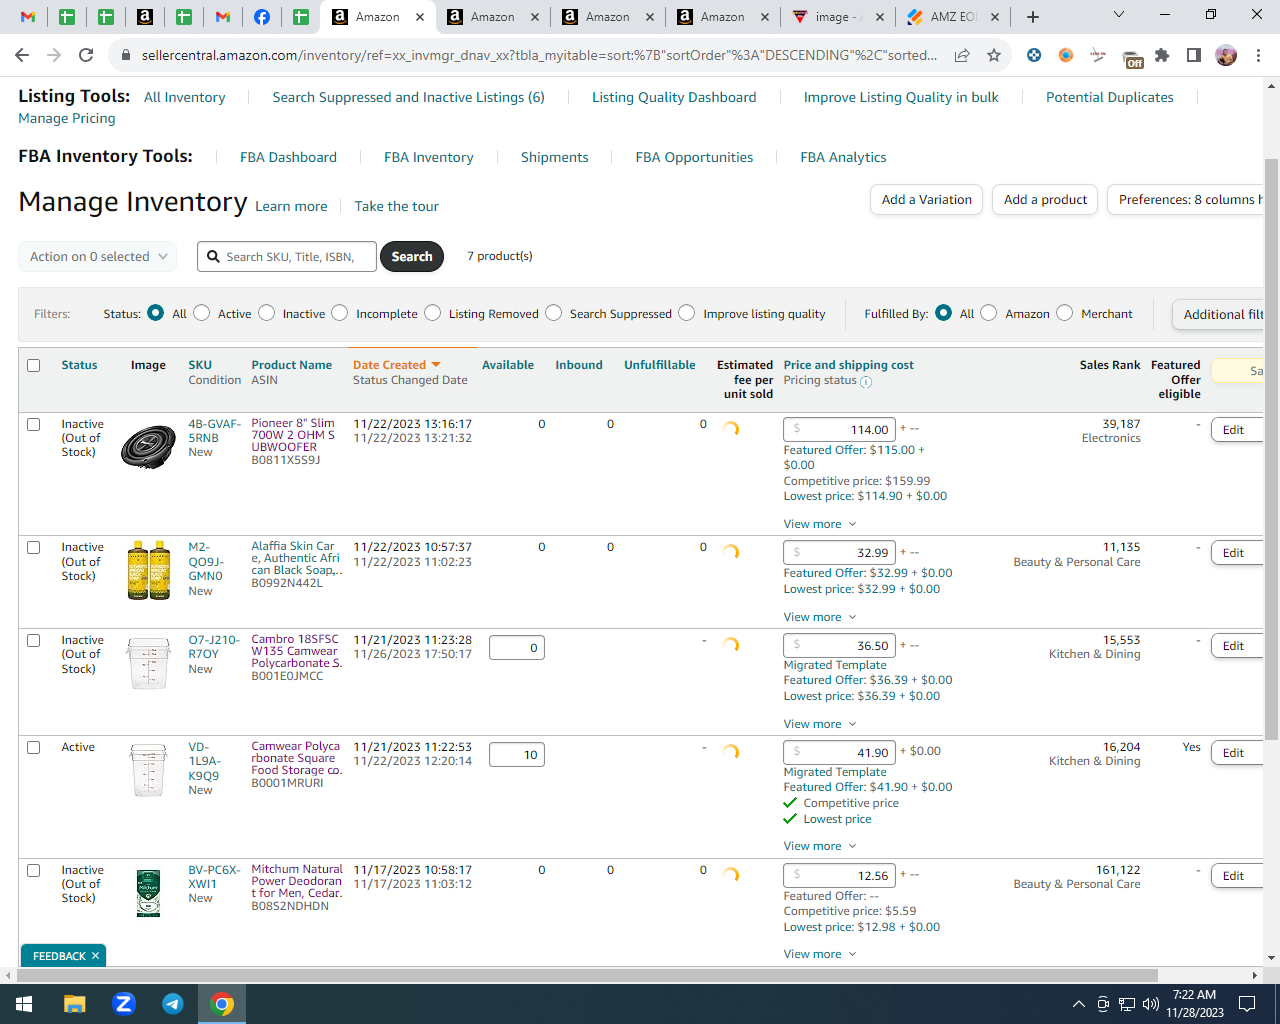Check the Active Camwear row checkbox
Image resolution: width=1280 pixels, height=1024 pixels.
tap(34, 747)
